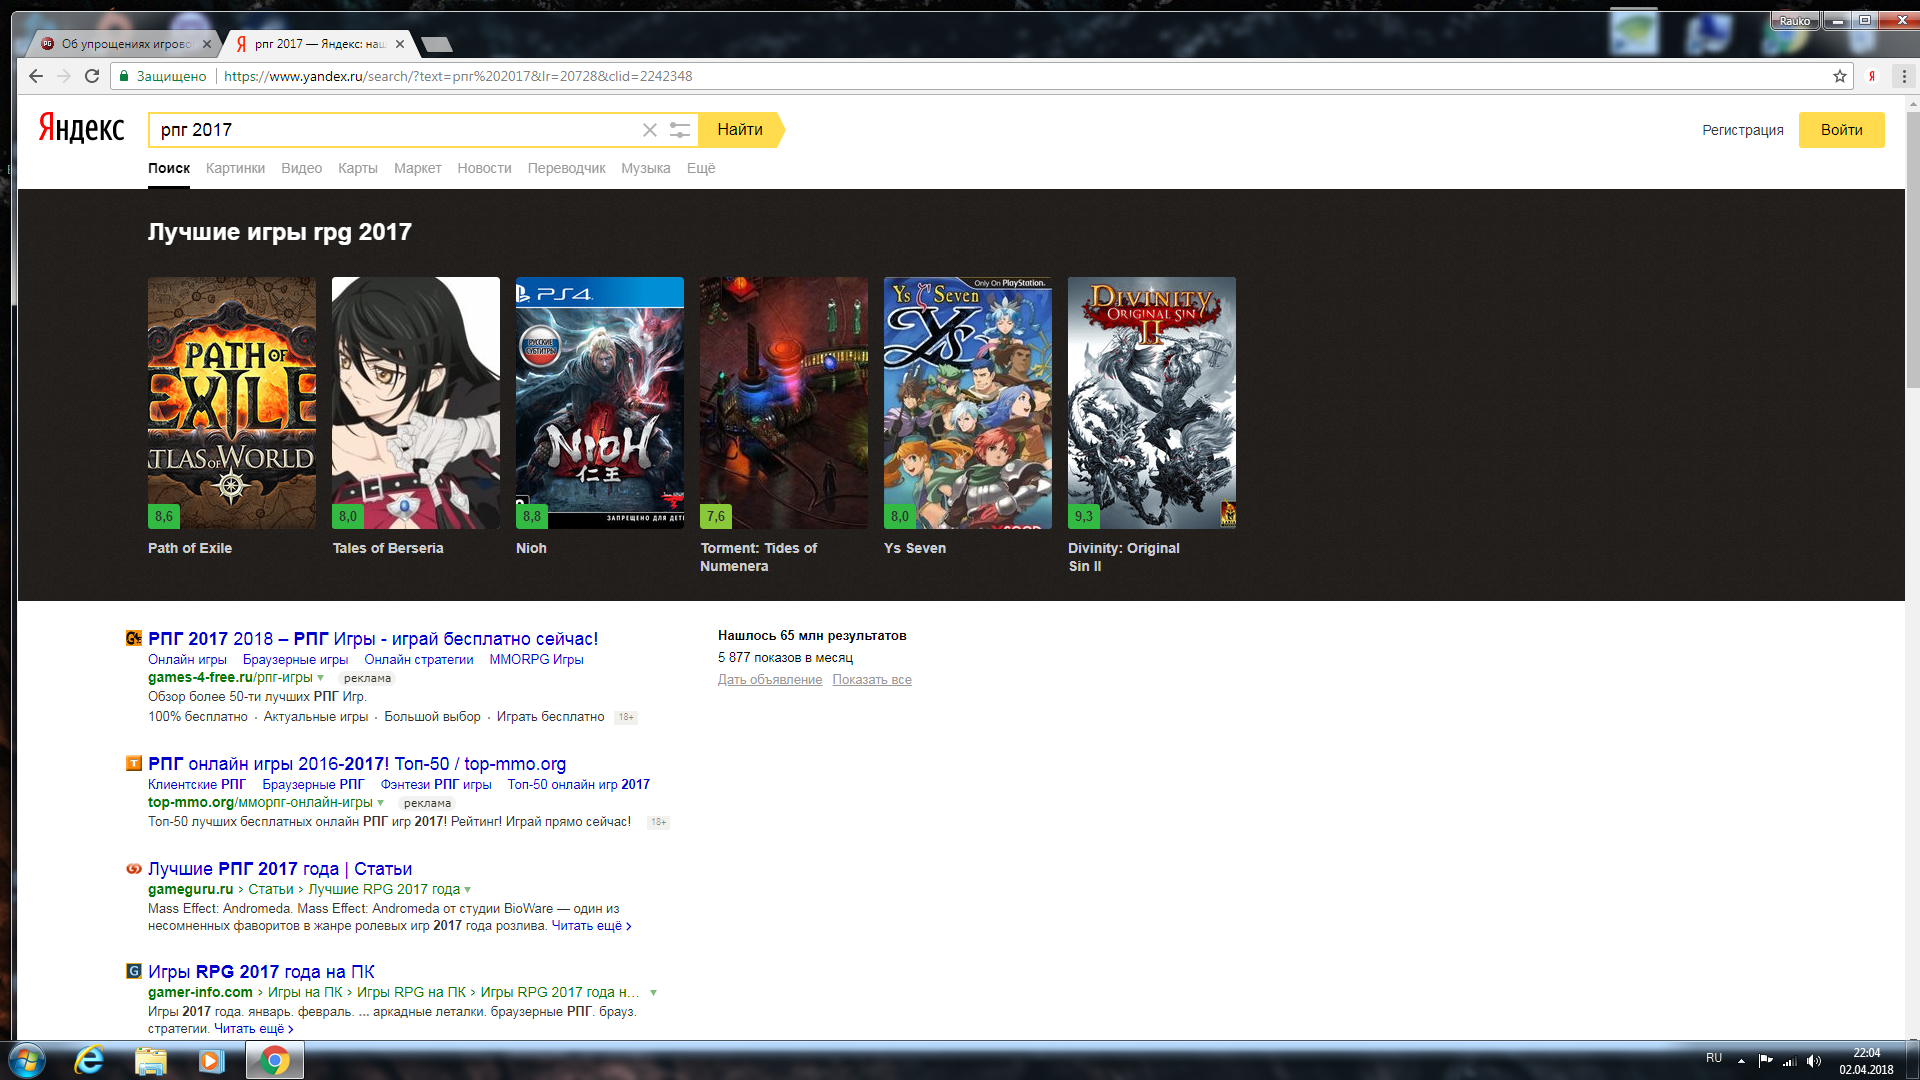Screen dimensions: 1920x1080
Task: Open the Chrome three-dot menu
Action: pos(1903,76)
